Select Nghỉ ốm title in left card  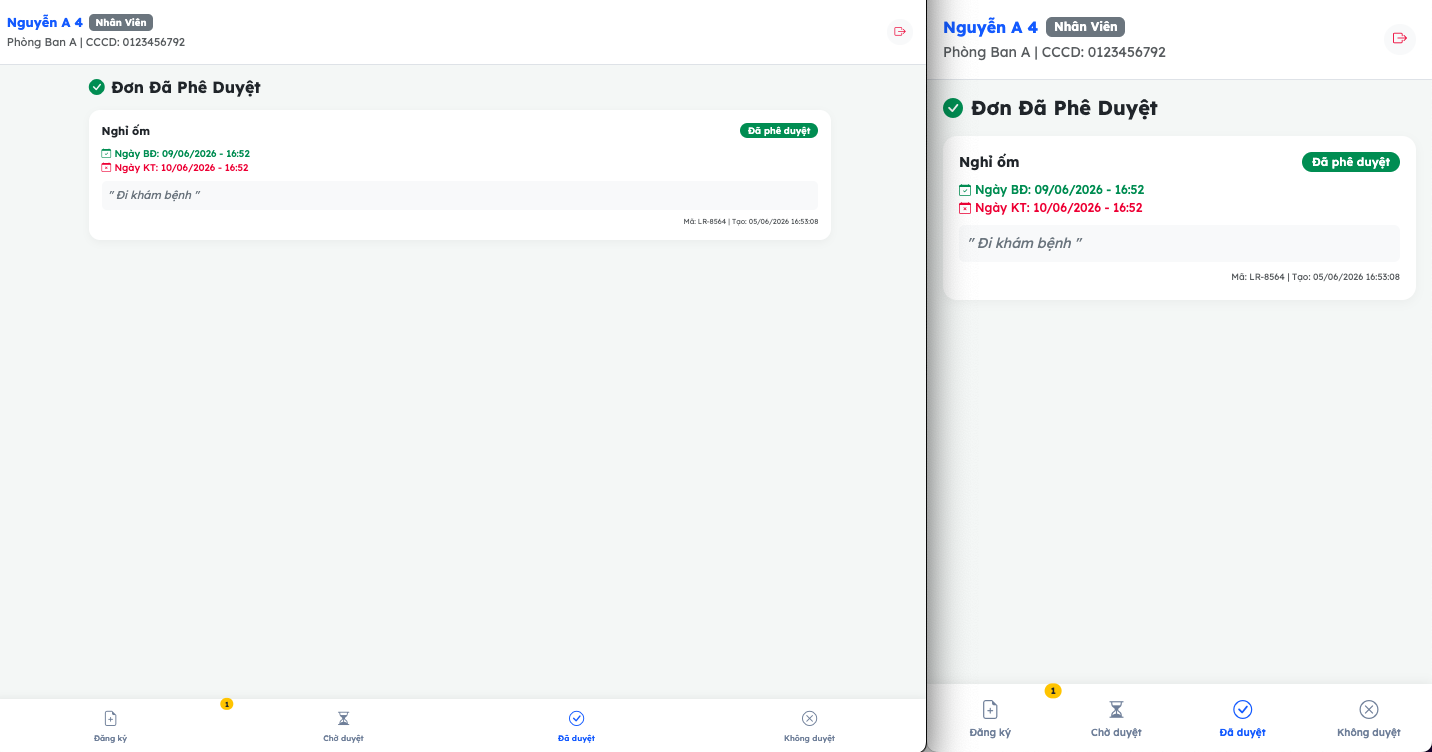[126, 131]
